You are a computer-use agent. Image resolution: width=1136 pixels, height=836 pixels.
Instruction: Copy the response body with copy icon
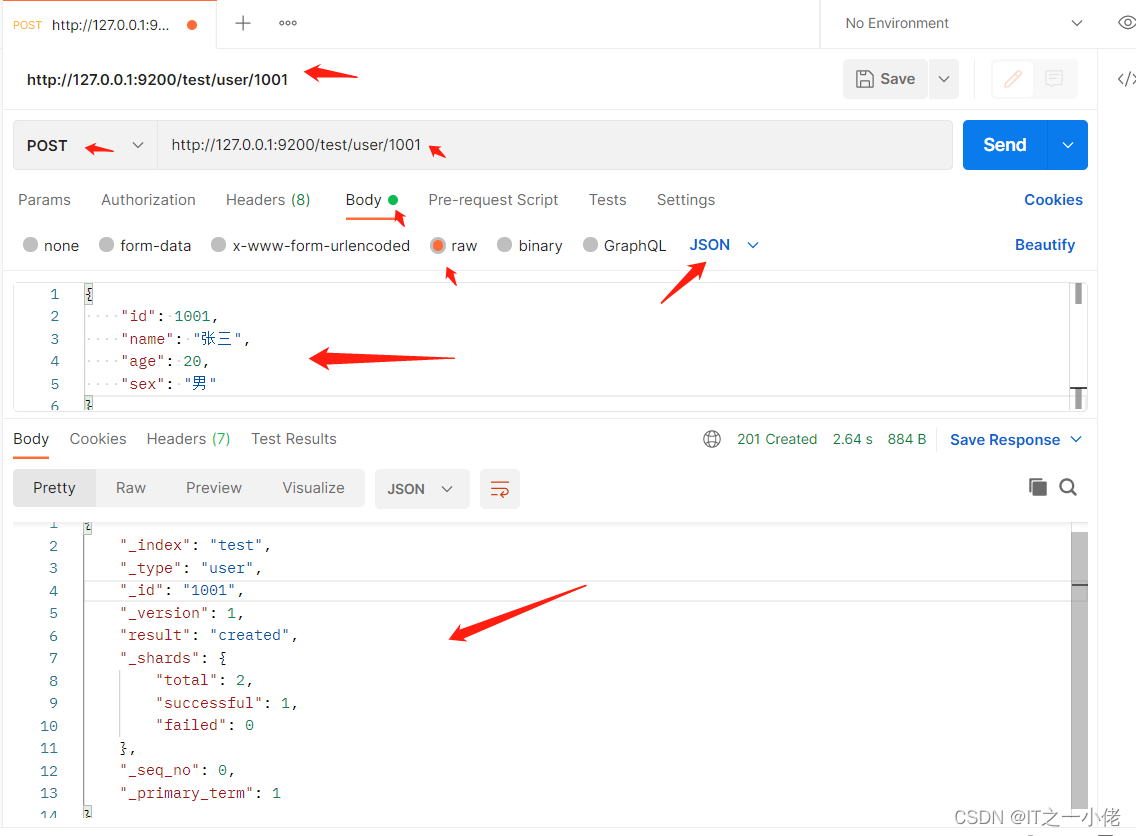click(x=1038, y=487)
